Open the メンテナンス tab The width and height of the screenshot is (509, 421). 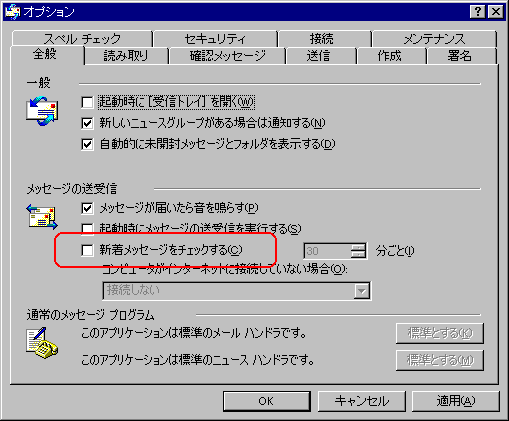(434, 39)
